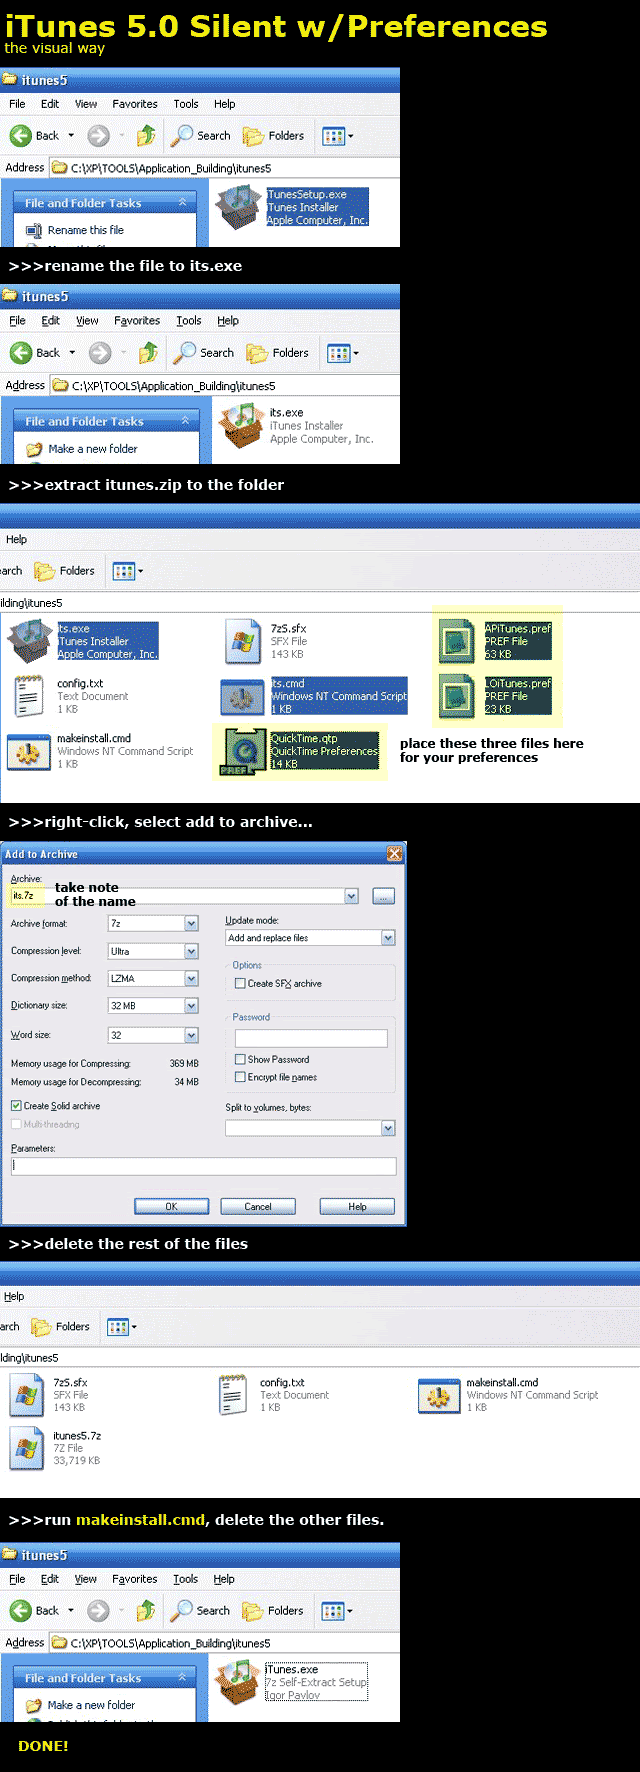Viewport: 640px width, 1772px height.
Task: Click the Parameters text field
Action: 203,1166
